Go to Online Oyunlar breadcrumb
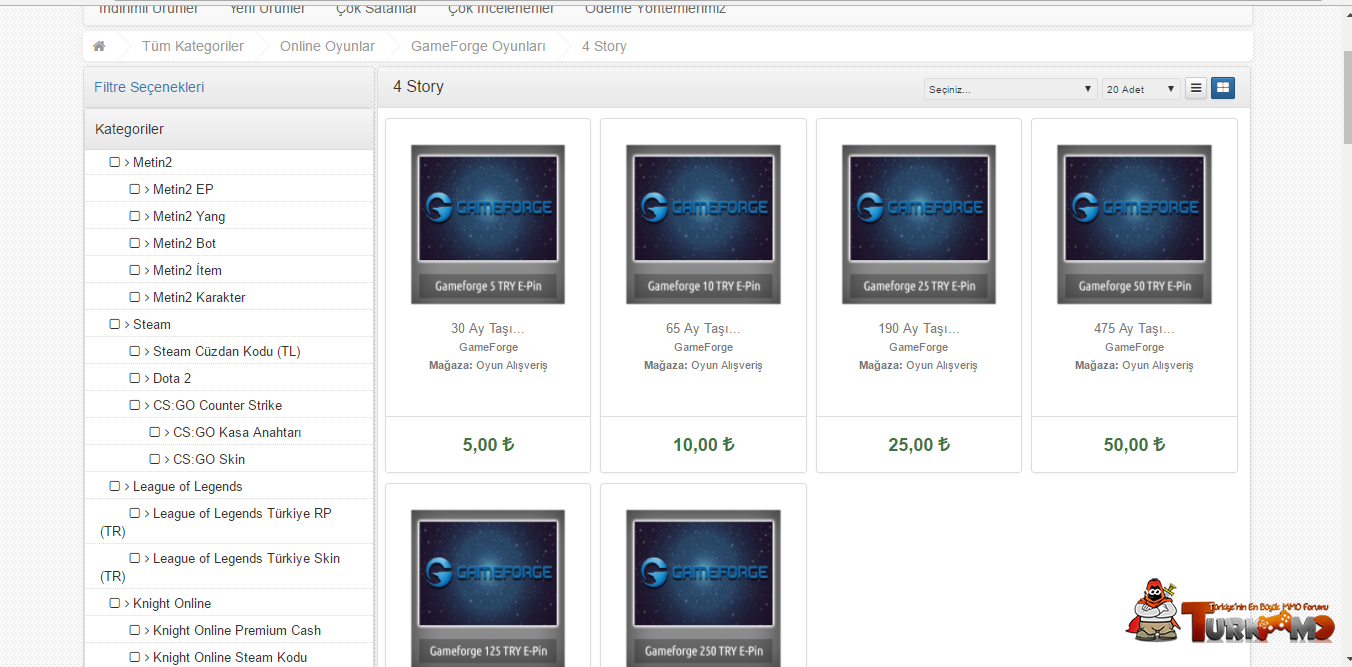This screenshot has height=667, width=1352. [x=327, y=47]
